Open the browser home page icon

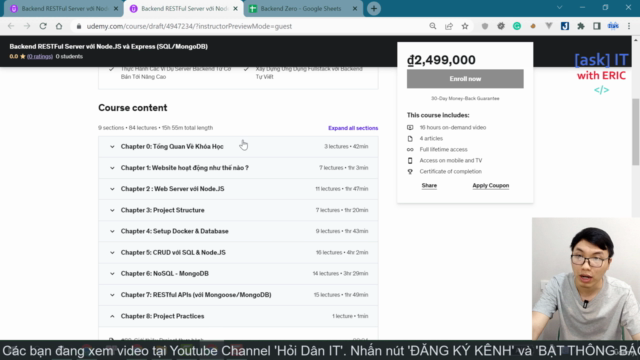point(59,26)
